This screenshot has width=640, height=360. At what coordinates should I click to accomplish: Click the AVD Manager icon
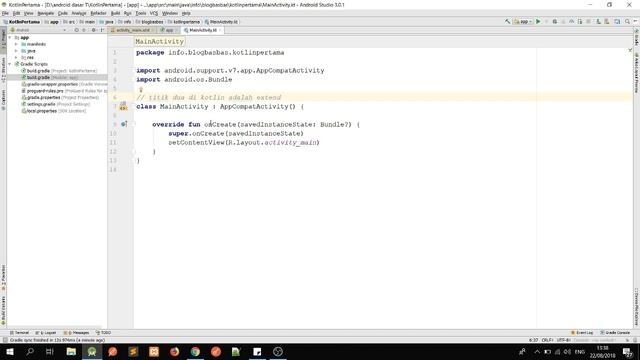point(598,22)
